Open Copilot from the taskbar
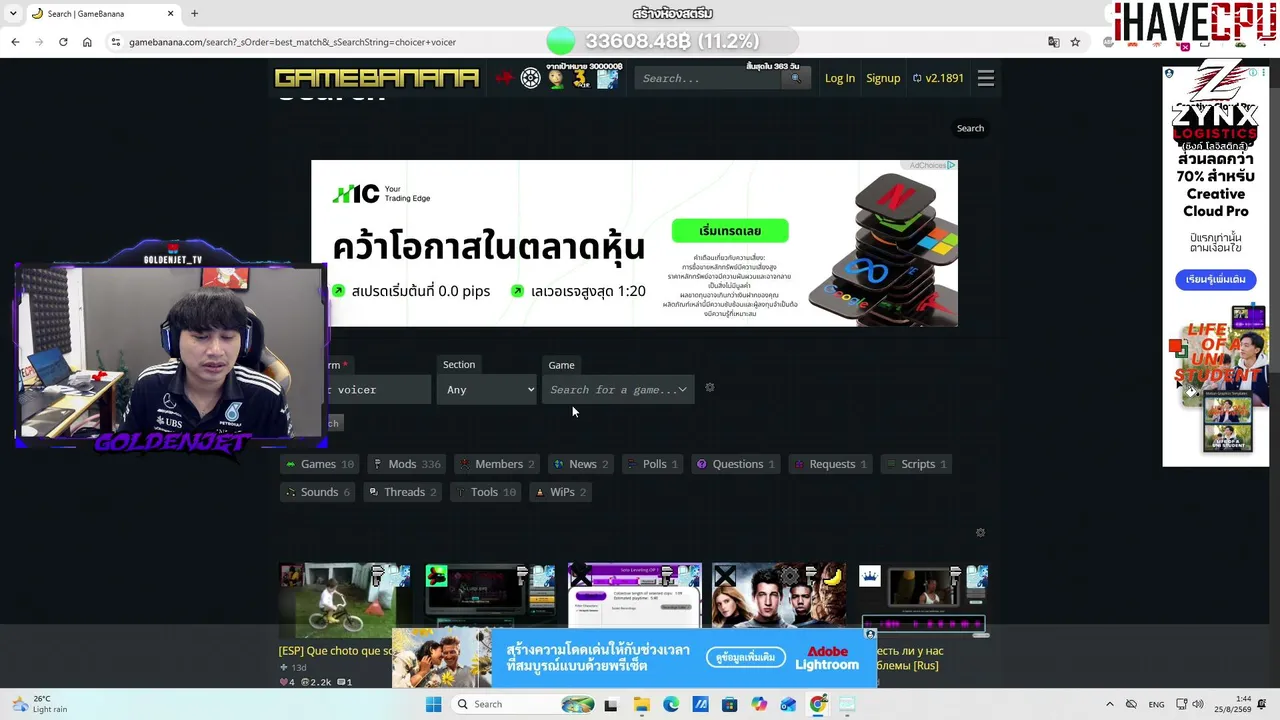The width and height of the screenshot is (1280, 720). [759, 704]
